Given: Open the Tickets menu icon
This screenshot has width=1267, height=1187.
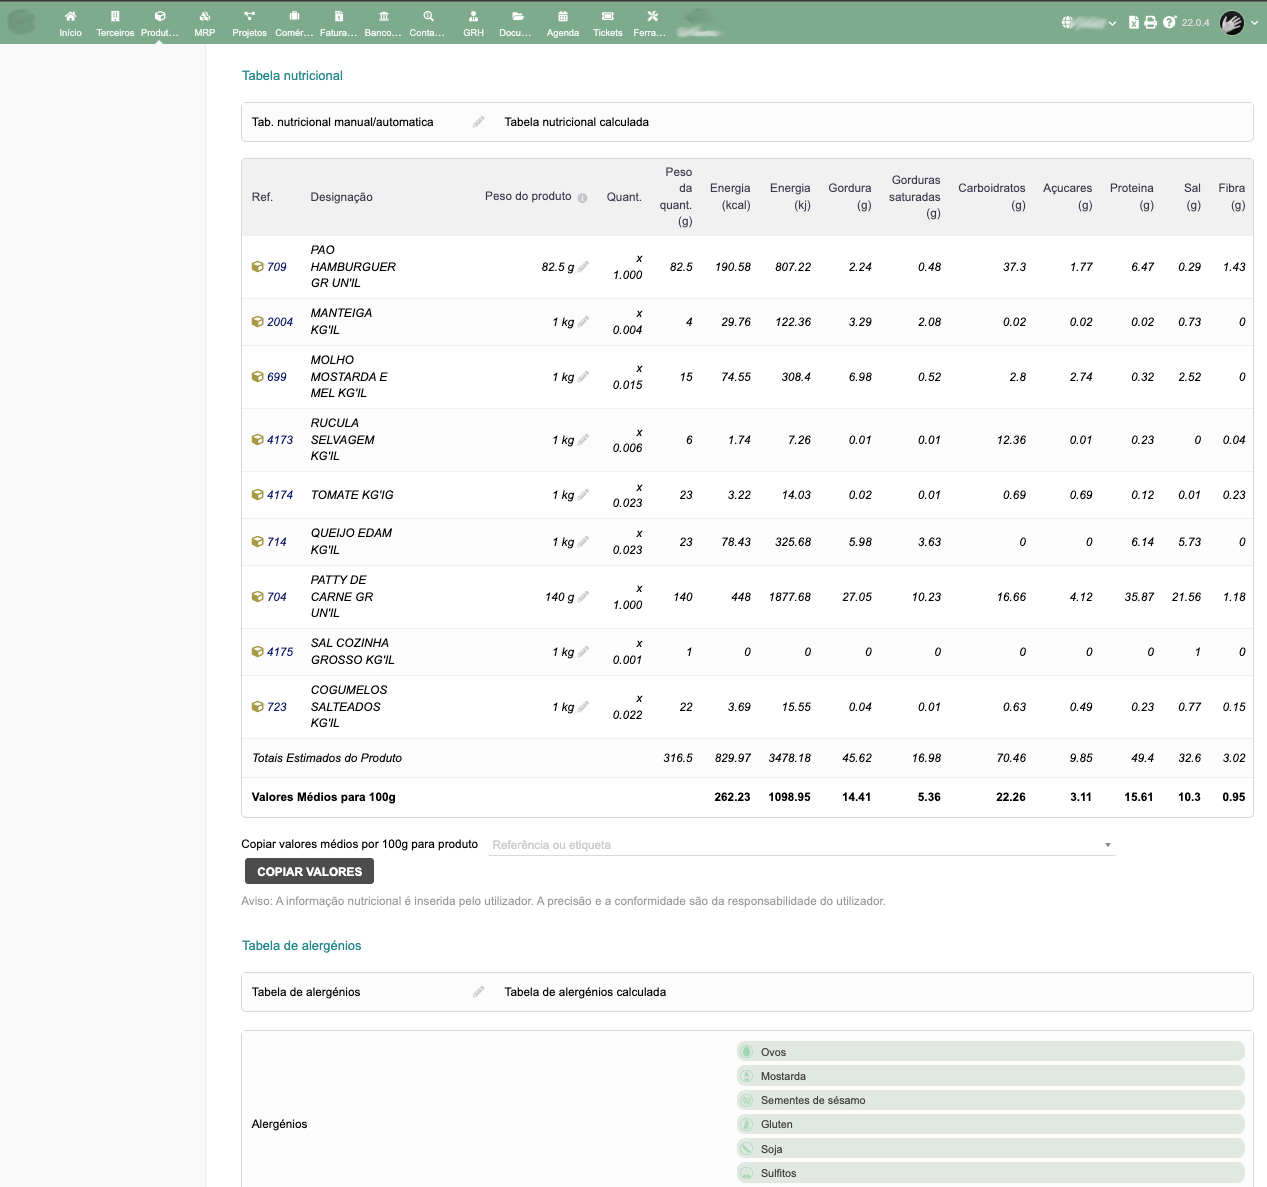Looking at the screenshot, I should pos(607,23).
